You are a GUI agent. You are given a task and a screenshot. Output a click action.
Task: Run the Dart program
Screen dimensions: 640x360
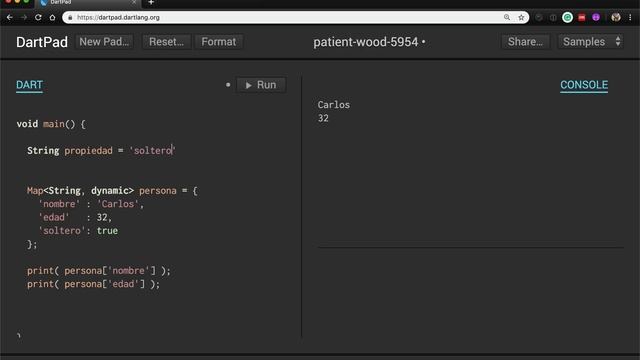[x=261, y=85]
